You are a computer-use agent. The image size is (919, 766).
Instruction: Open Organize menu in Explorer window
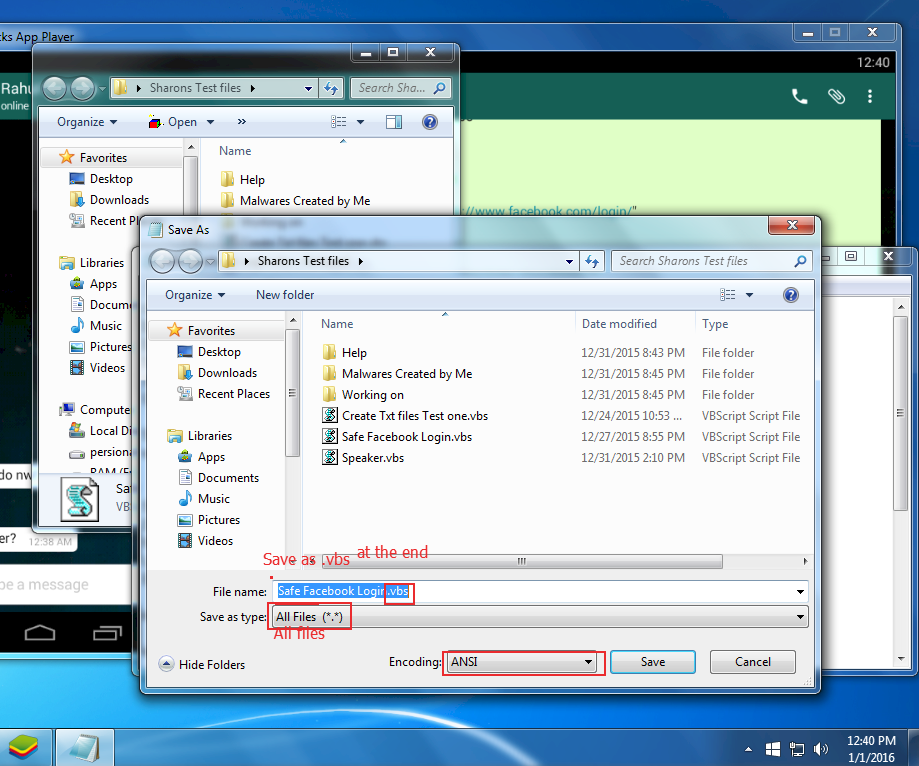pyautogui.click(x=87, y=122)
